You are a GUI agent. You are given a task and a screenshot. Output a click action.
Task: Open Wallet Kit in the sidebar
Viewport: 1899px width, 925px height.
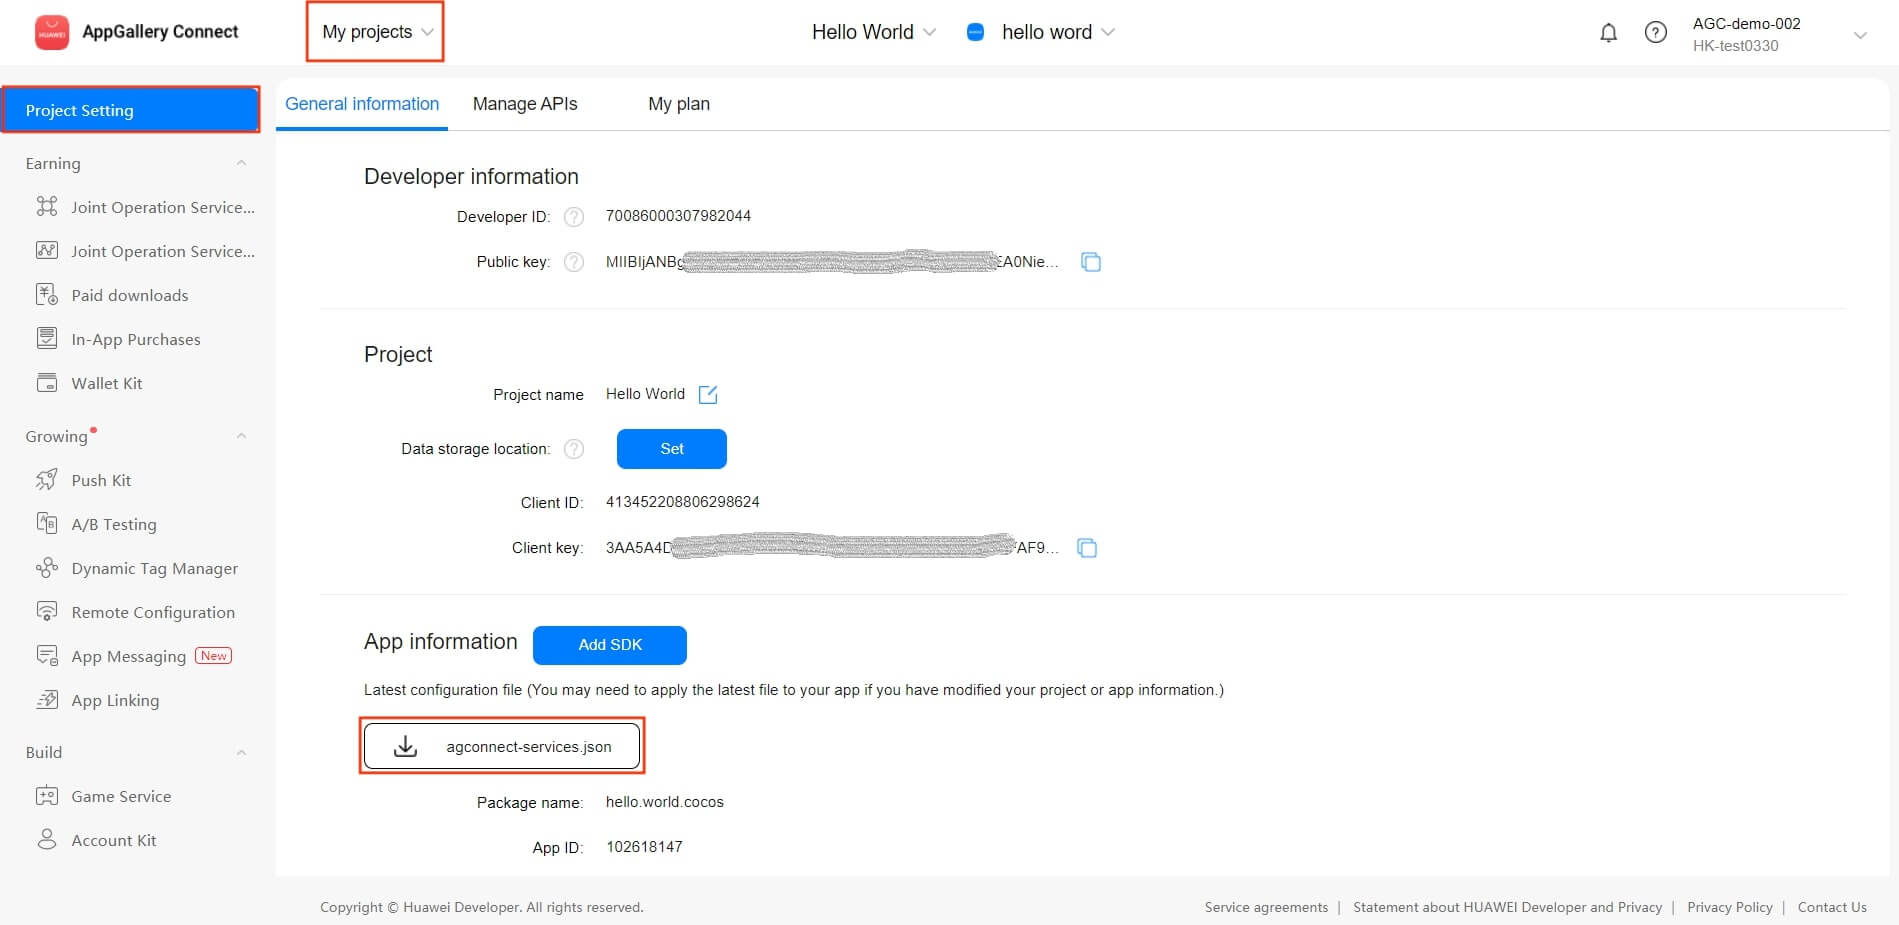pyautogui.click(x=107, y=383)
